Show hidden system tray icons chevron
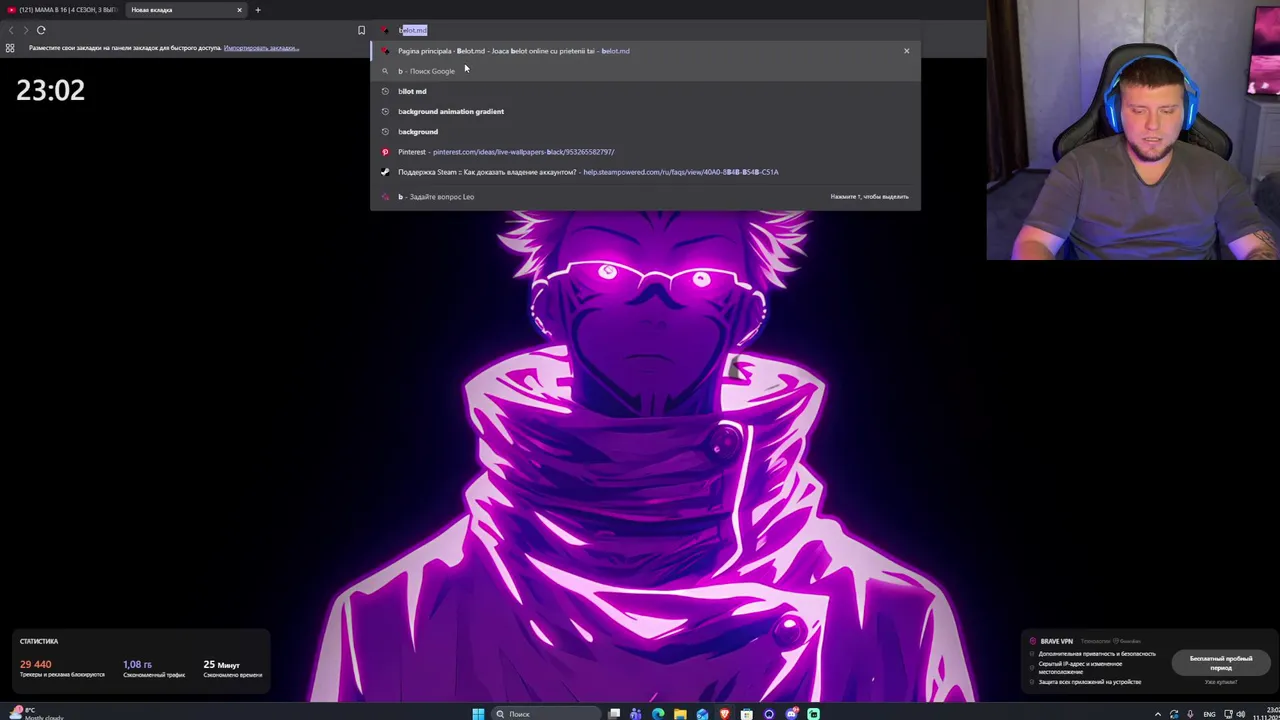 point(1158,714)
